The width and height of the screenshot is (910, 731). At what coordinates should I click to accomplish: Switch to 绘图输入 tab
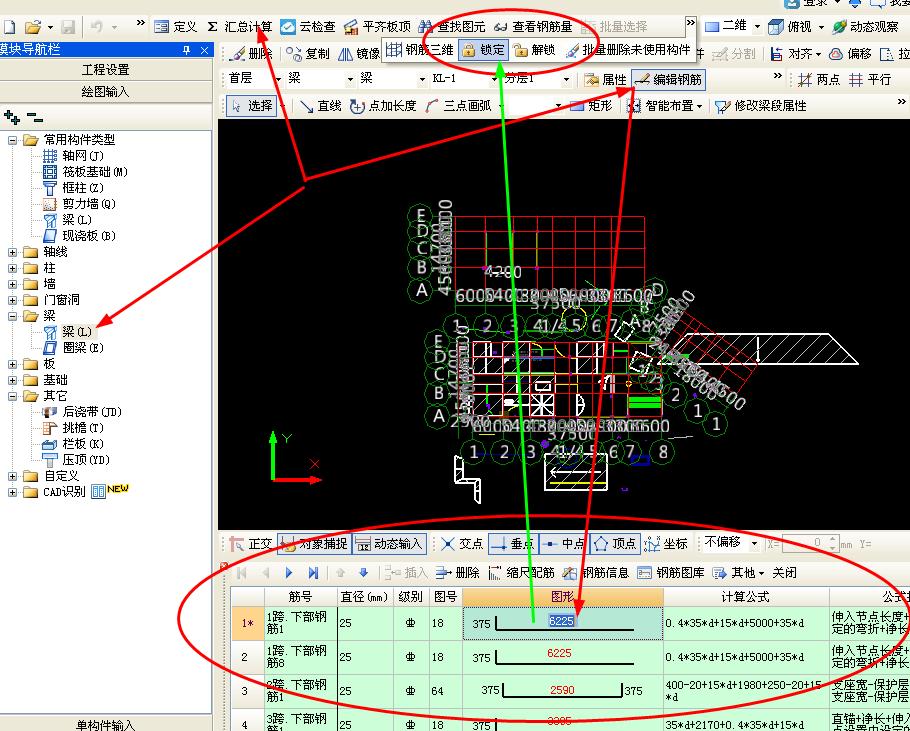(x=106, y=91)
